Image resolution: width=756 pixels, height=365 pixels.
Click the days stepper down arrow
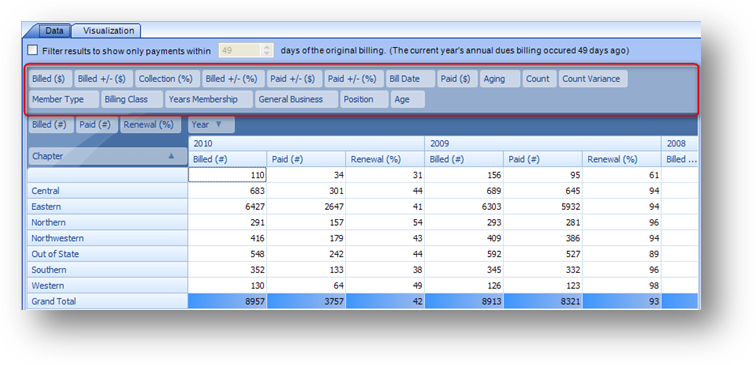[x=267, y=53]
